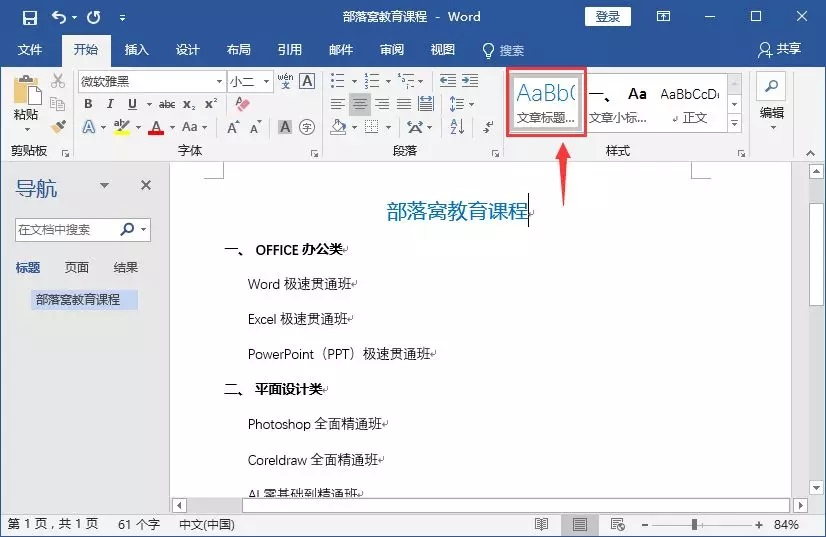Save the document with the floppy icon
The height and width of the screenshot is (537, 826).
click(30, 17)
